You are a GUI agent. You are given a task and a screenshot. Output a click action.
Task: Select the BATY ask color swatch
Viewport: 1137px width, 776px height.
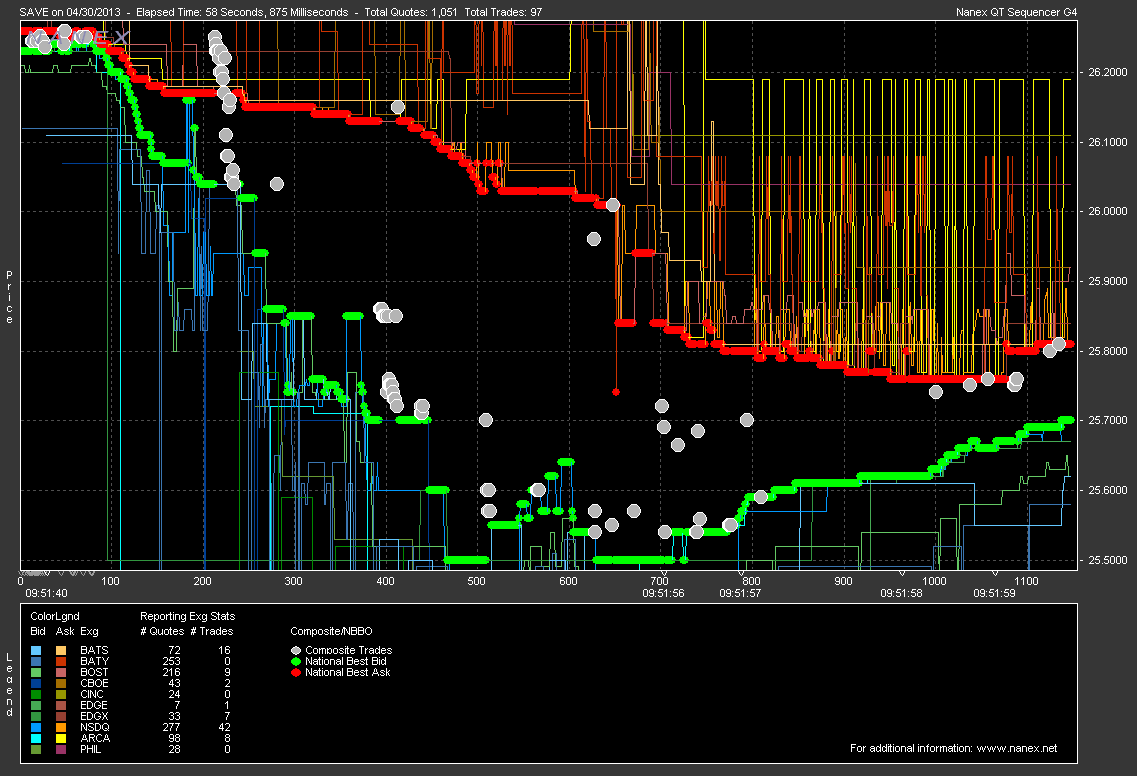[x=61, y=661]
